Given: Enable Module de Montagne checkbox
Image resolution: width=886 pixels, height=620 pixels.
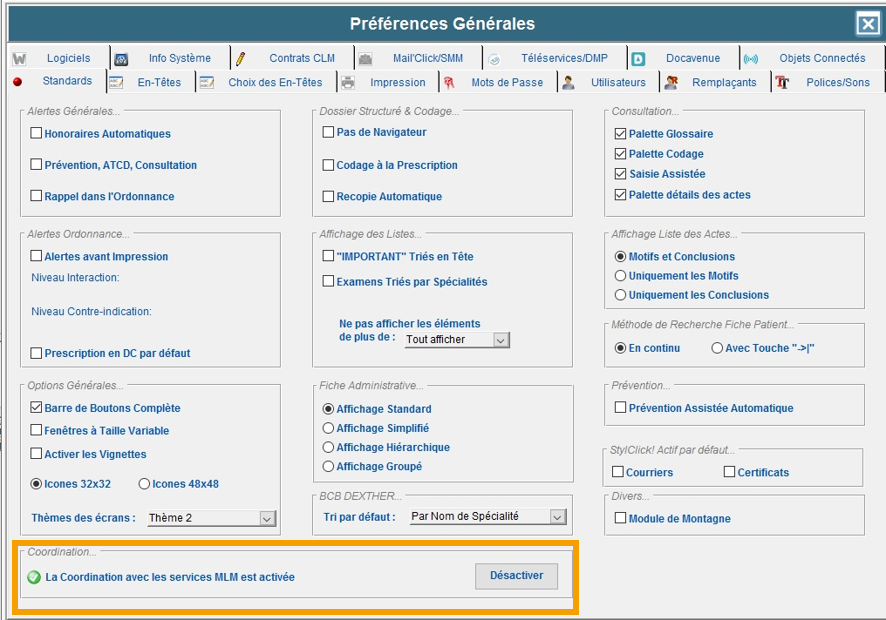Looking at the screenshot, I should coord(620,519).
